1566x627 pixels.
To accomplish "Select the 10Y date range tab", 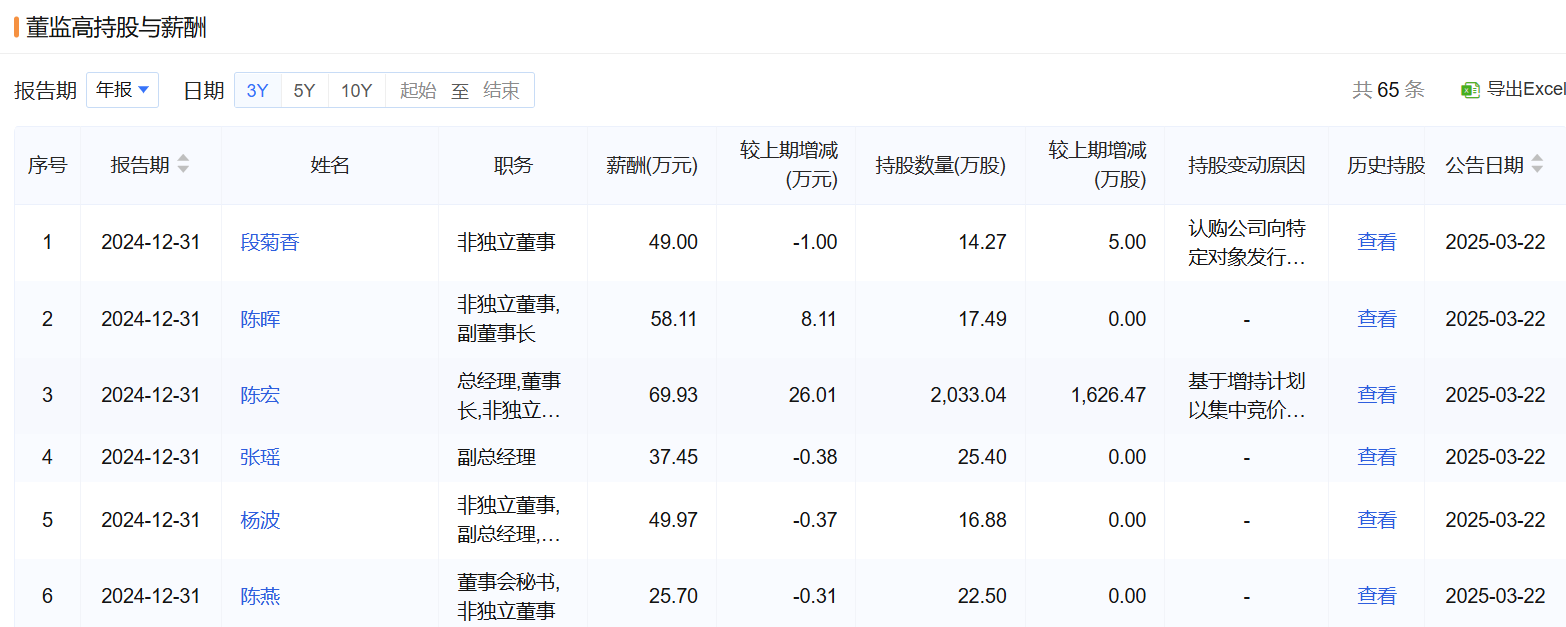I will coord(356,90).
